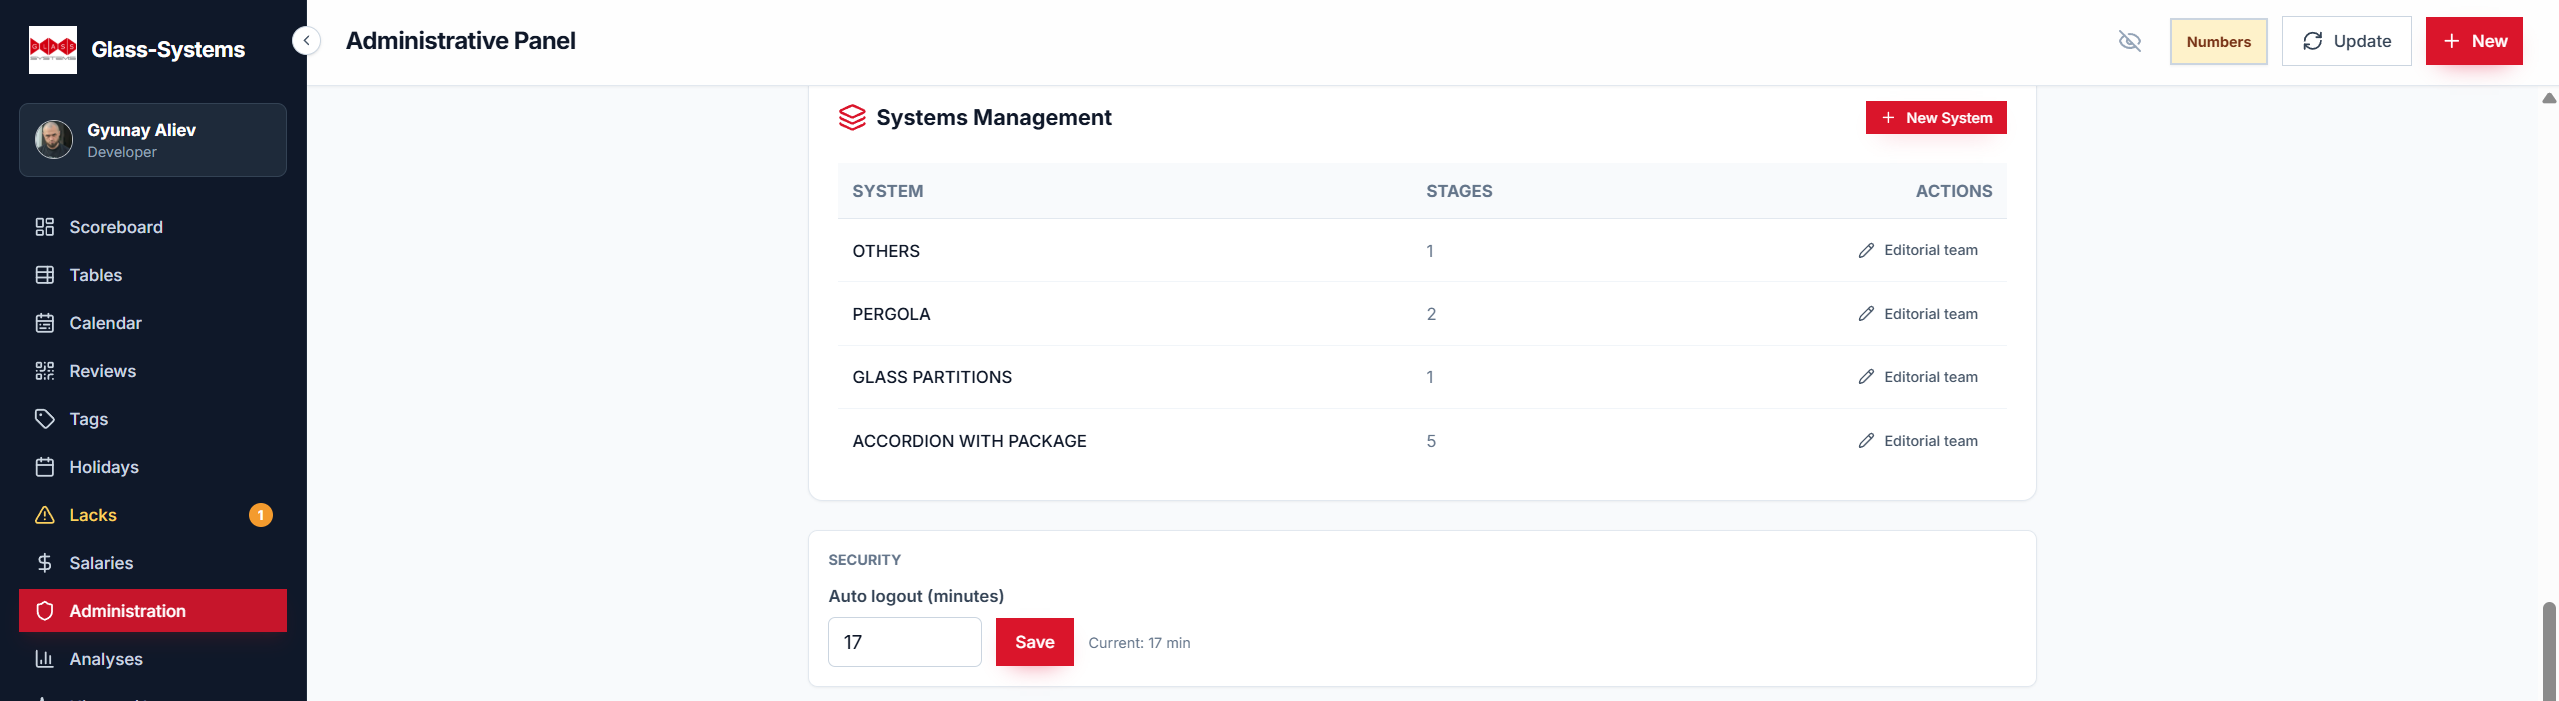Image resolution: width=2559 pixels, height=701 pixels.
Task: Open the Lacks section
Action: (x=153, y=515)
